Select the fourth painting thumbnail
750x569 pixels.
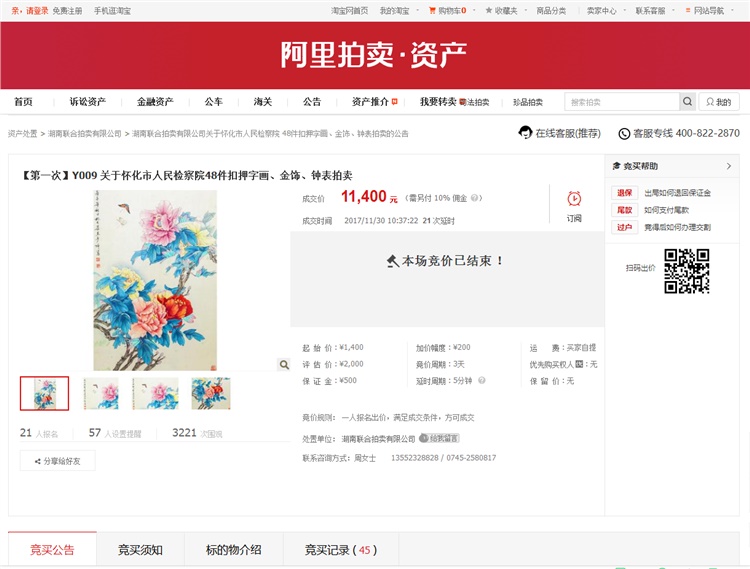point(211,393)
